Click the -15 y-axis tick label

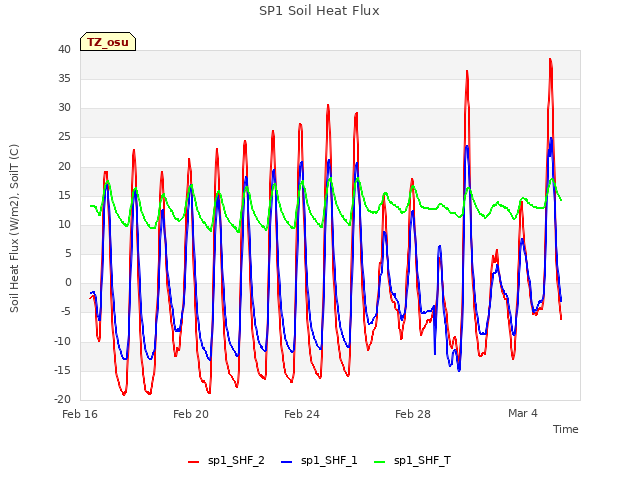pyautogui.click(x=62, y=370)
